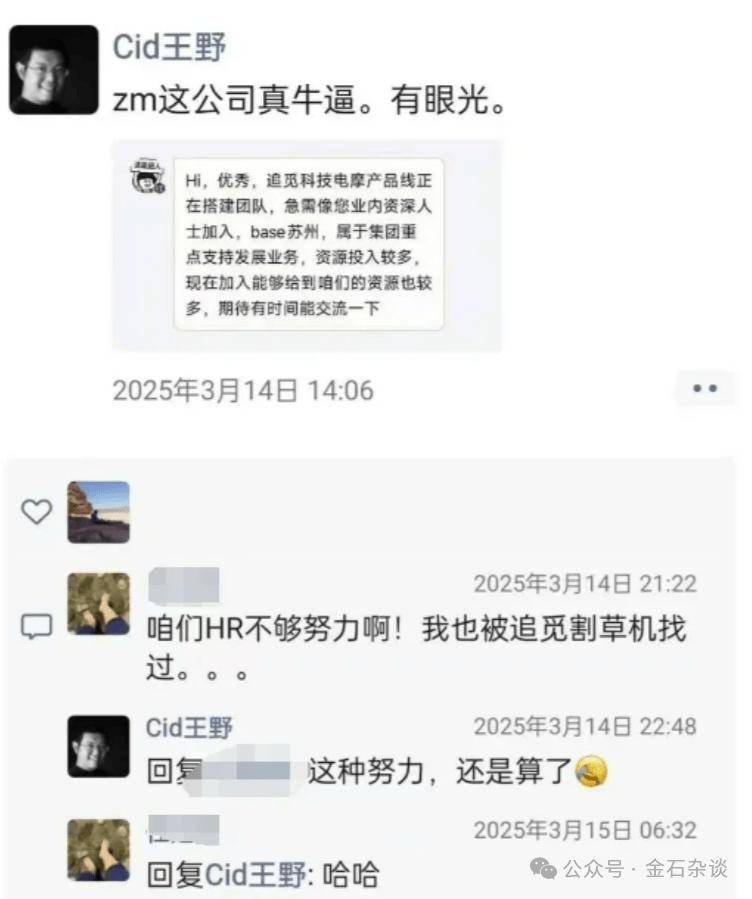Tap the WeChat 公众号 金石杂谈 watermark
The width and height of the screenshot is (752, 899).
click(629, 869)
